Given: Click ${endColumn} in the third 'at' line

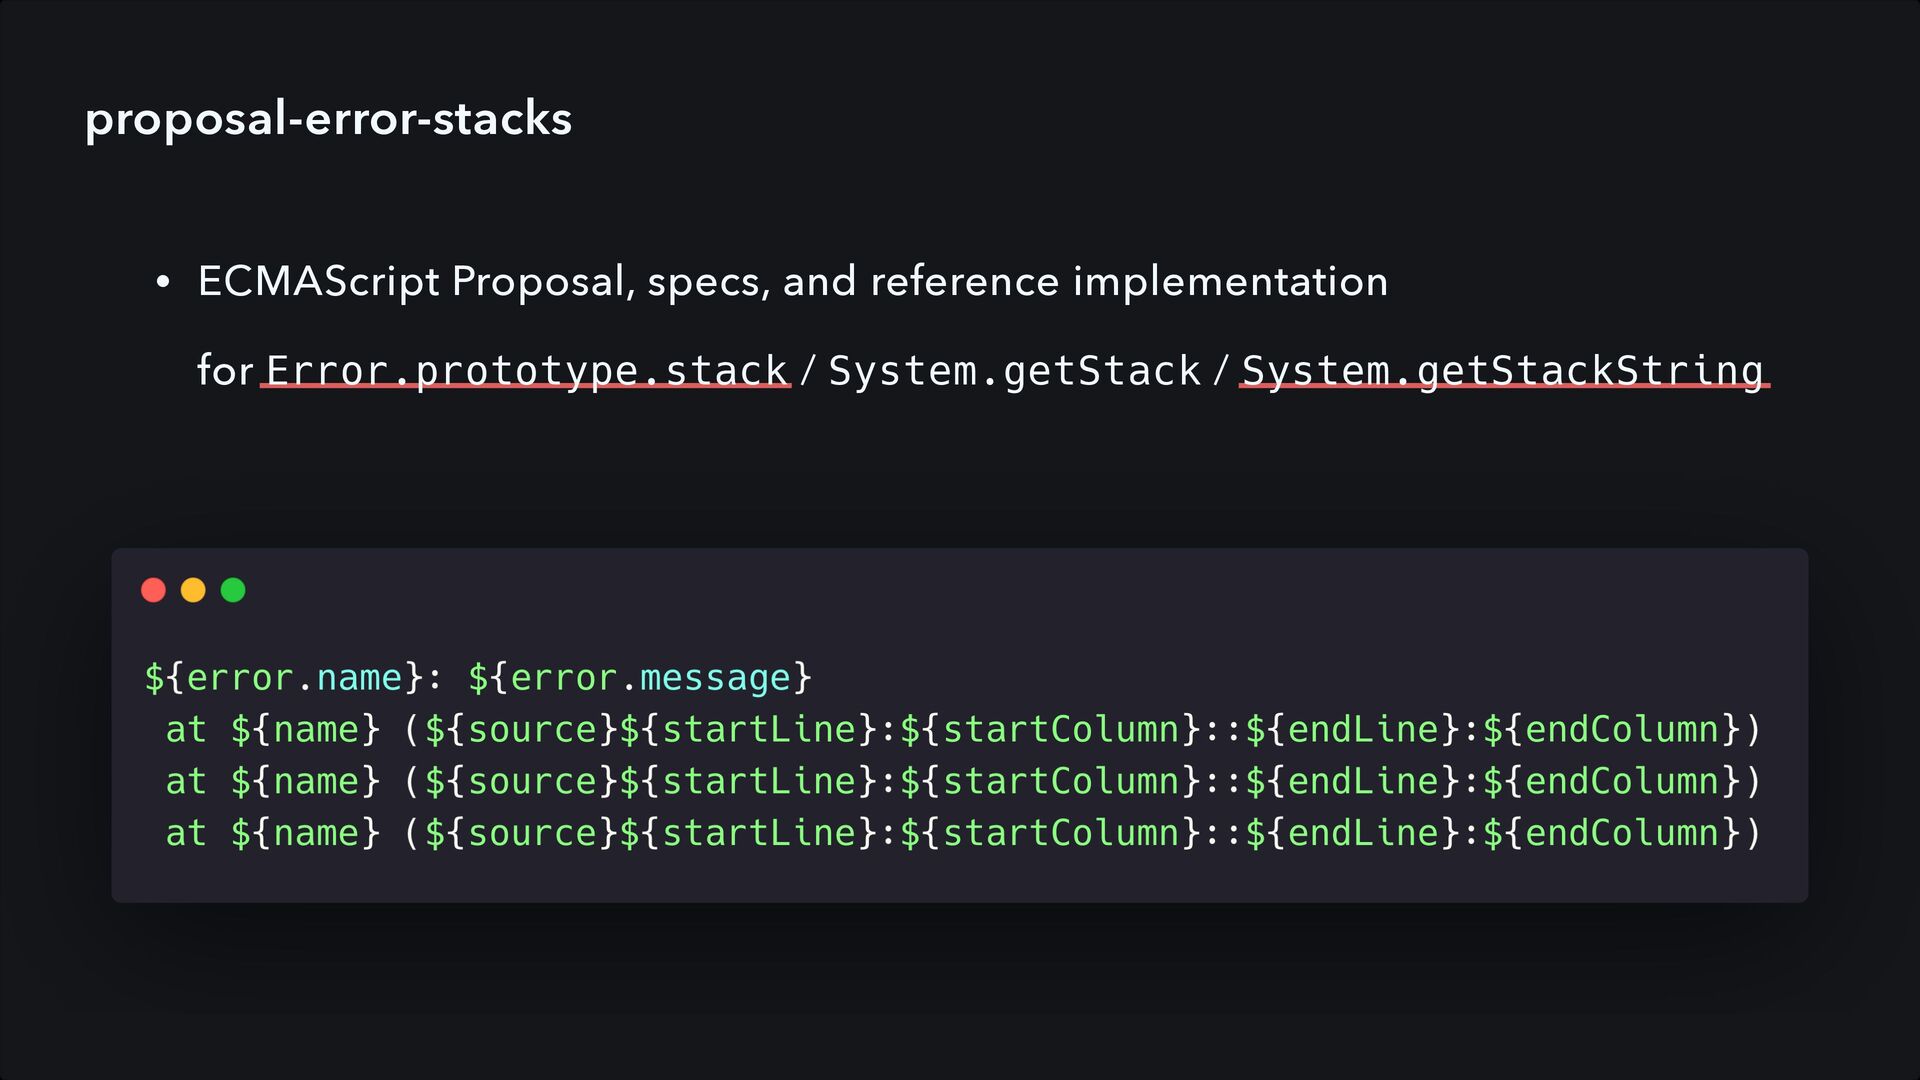Looking at the screenshot, I should point(1612,833).
